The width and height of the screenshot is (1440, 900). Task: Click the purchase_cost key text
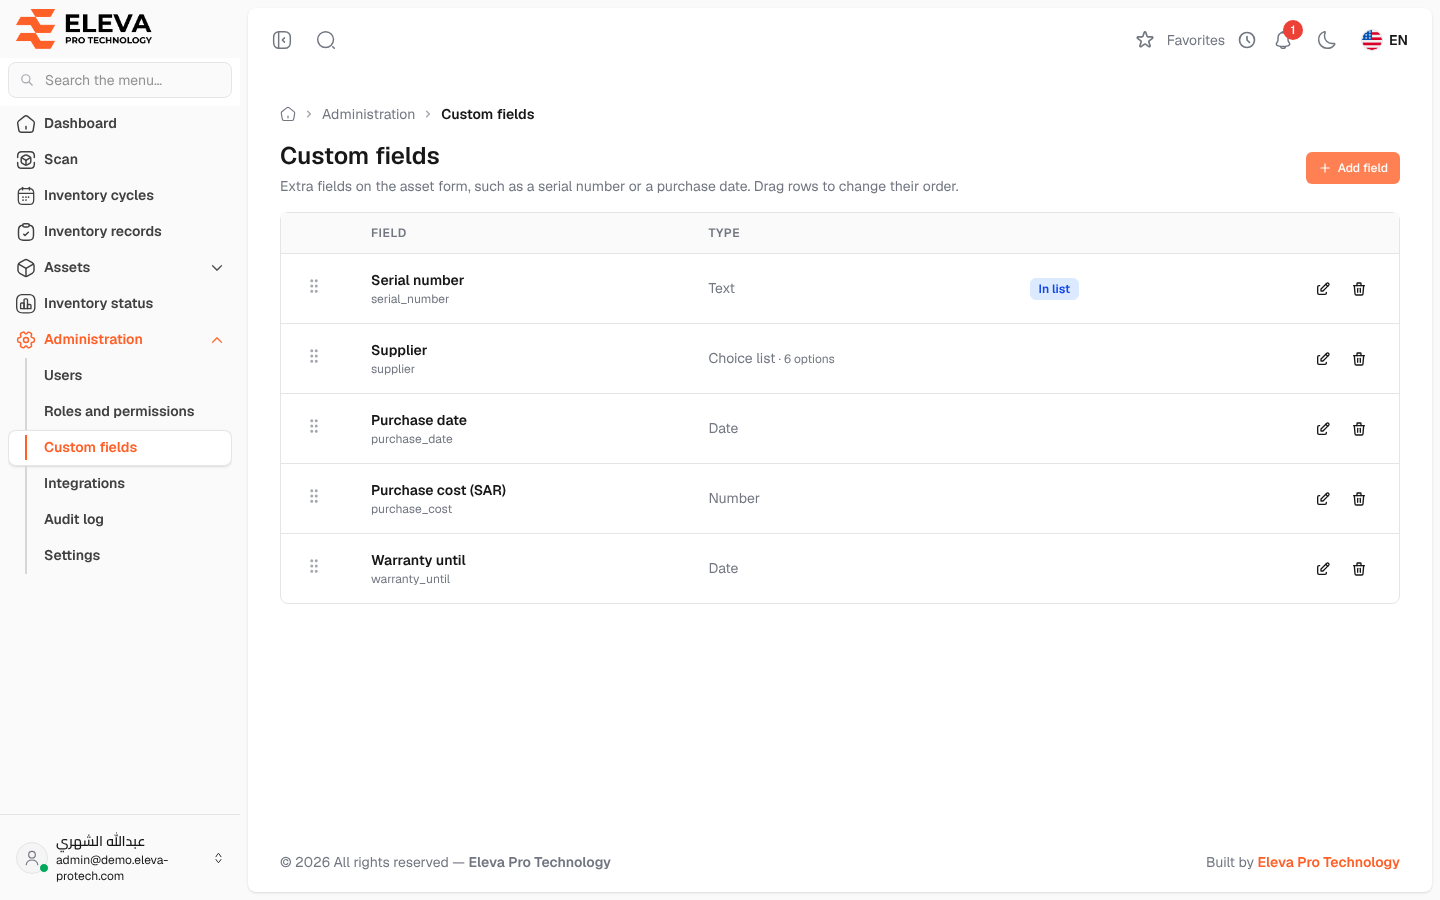pos(411,509)
